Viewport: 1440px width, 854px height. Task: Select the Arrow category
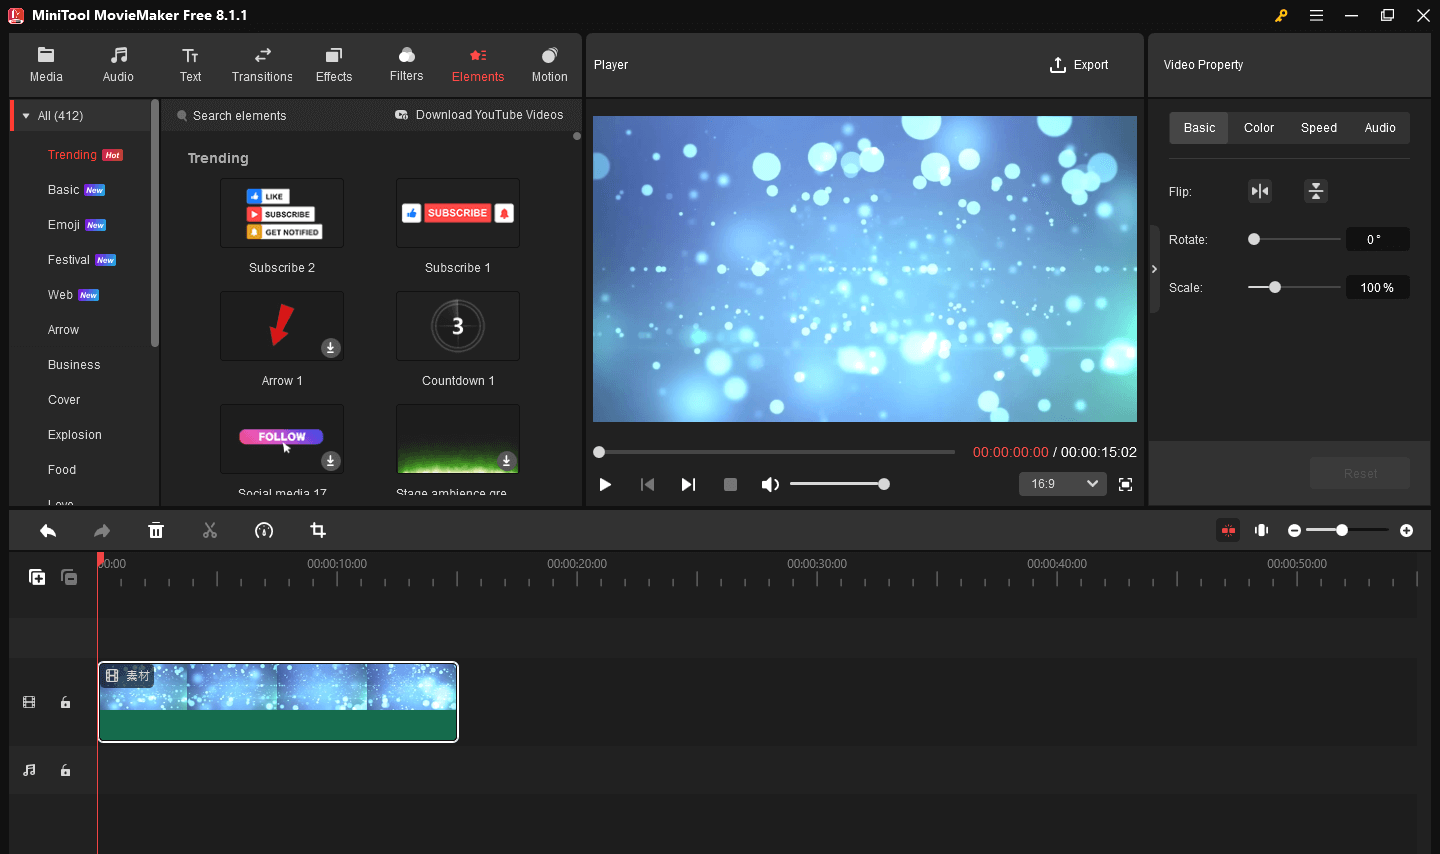pos(63,330)
